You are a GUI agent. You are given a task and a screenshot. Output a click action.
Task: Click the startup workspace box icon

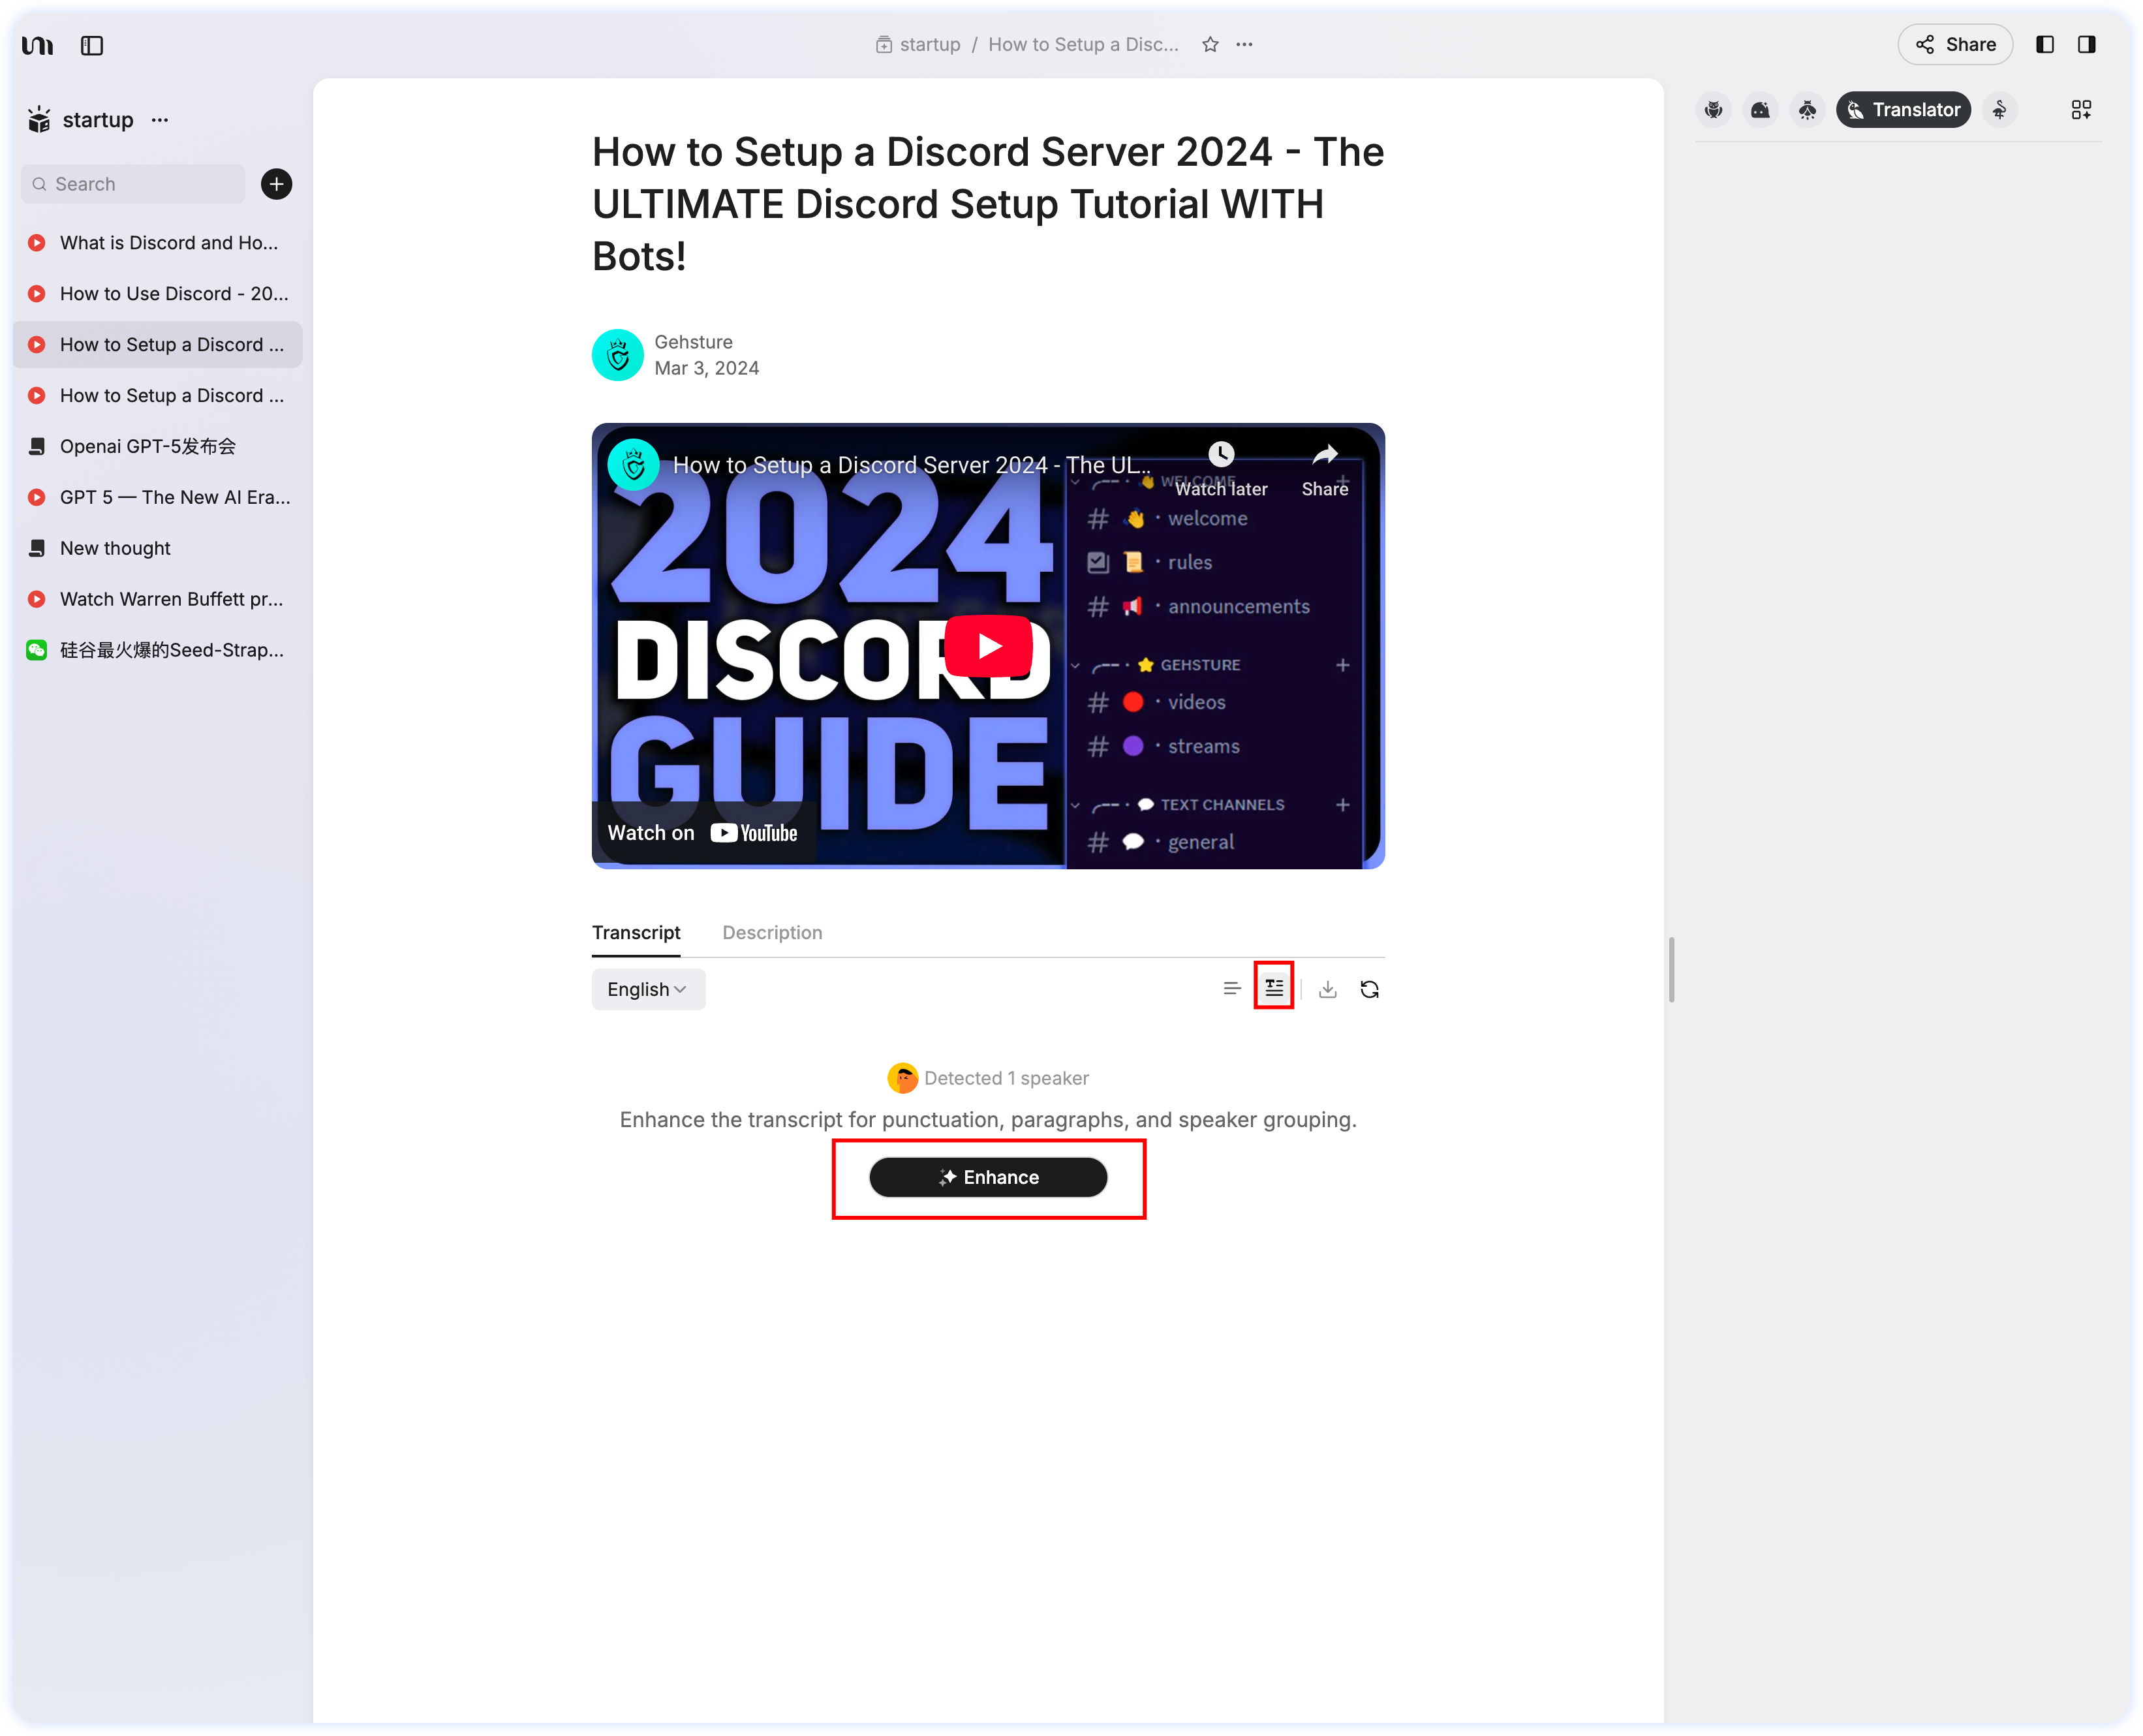39,120
